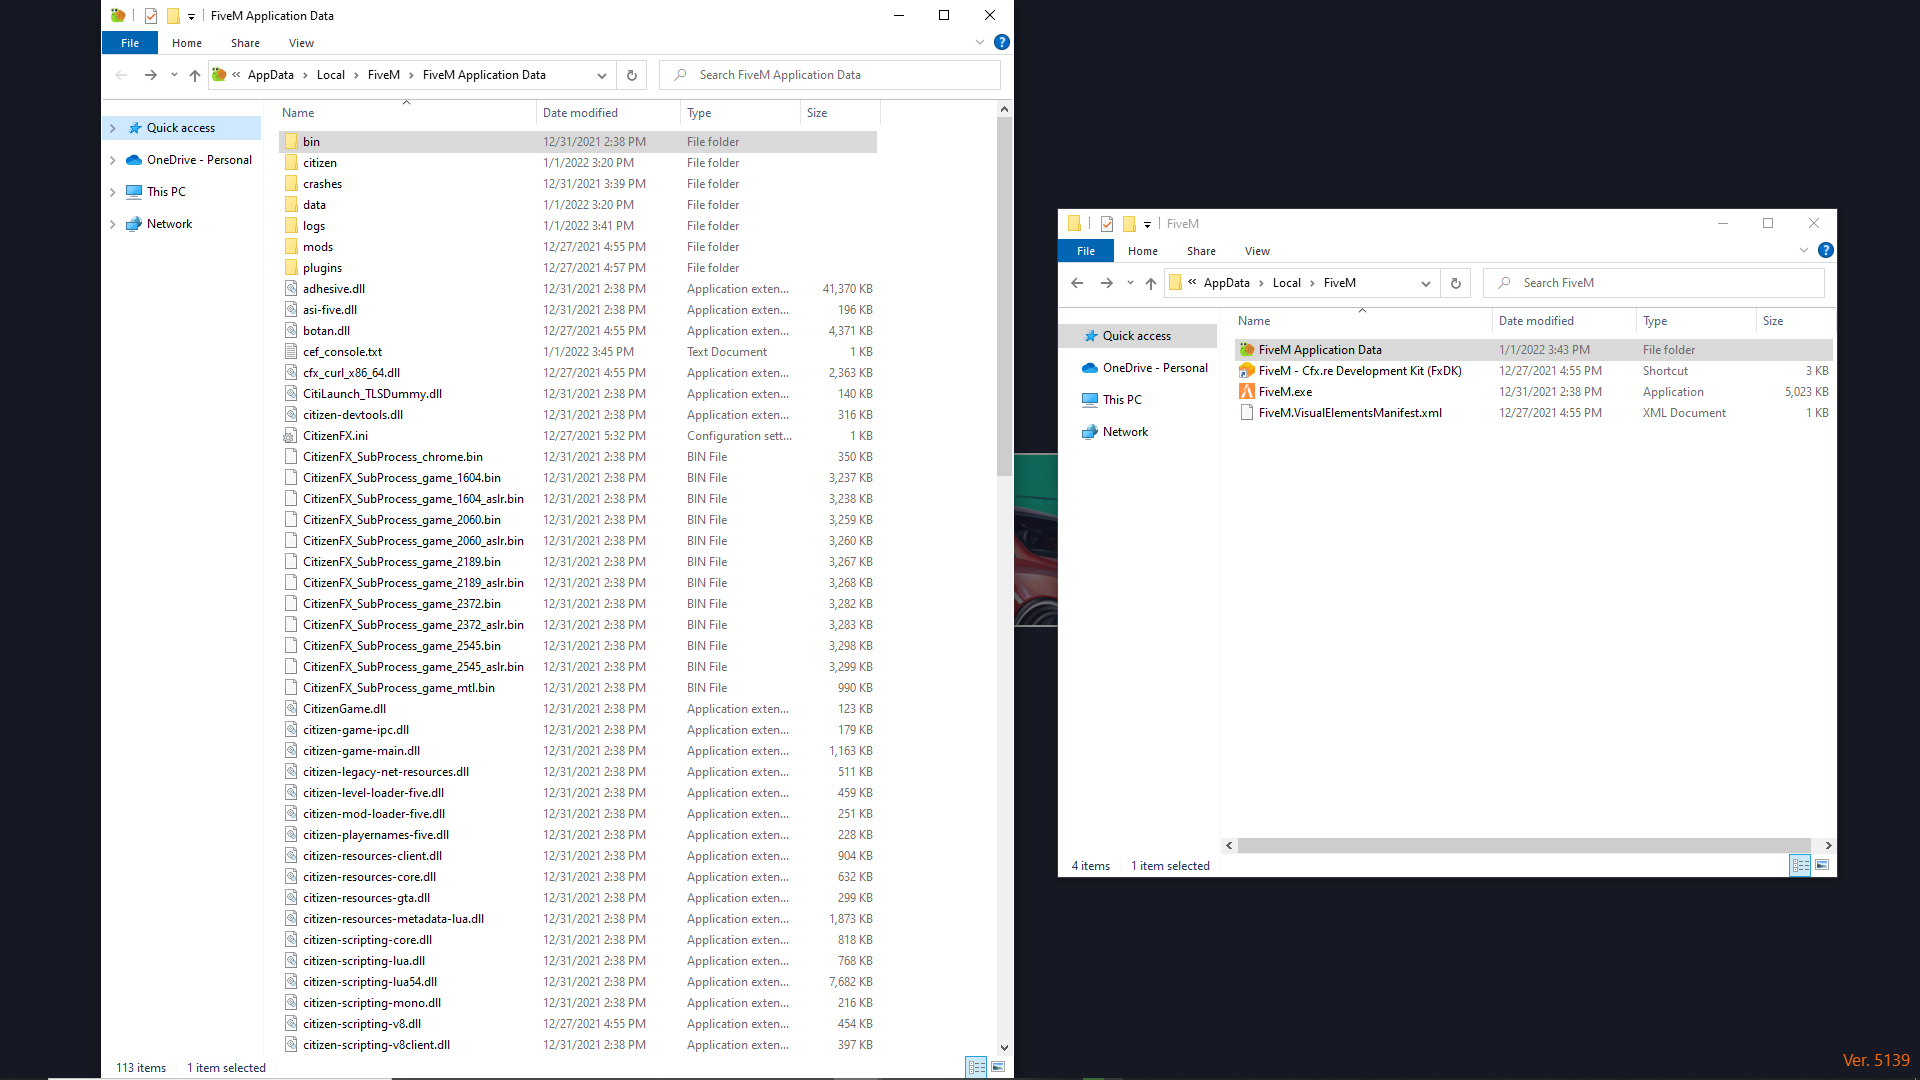This screenshot has height=1080, width=1920.
Task: Switch FiveM window to Large icons view
Action: pyautogui.click(x=1822, y=865)
